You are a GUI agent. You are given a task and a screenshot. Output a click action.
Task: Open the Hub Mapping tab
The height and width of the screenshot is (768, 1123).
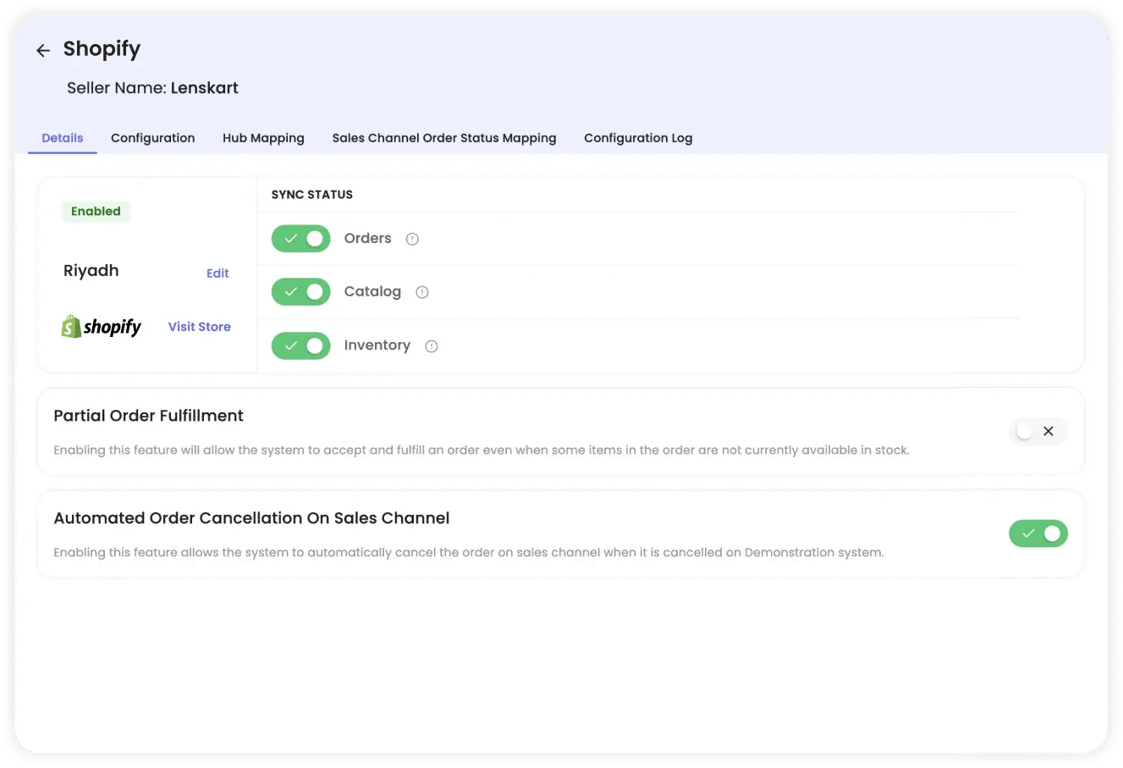tap(263, 138)
